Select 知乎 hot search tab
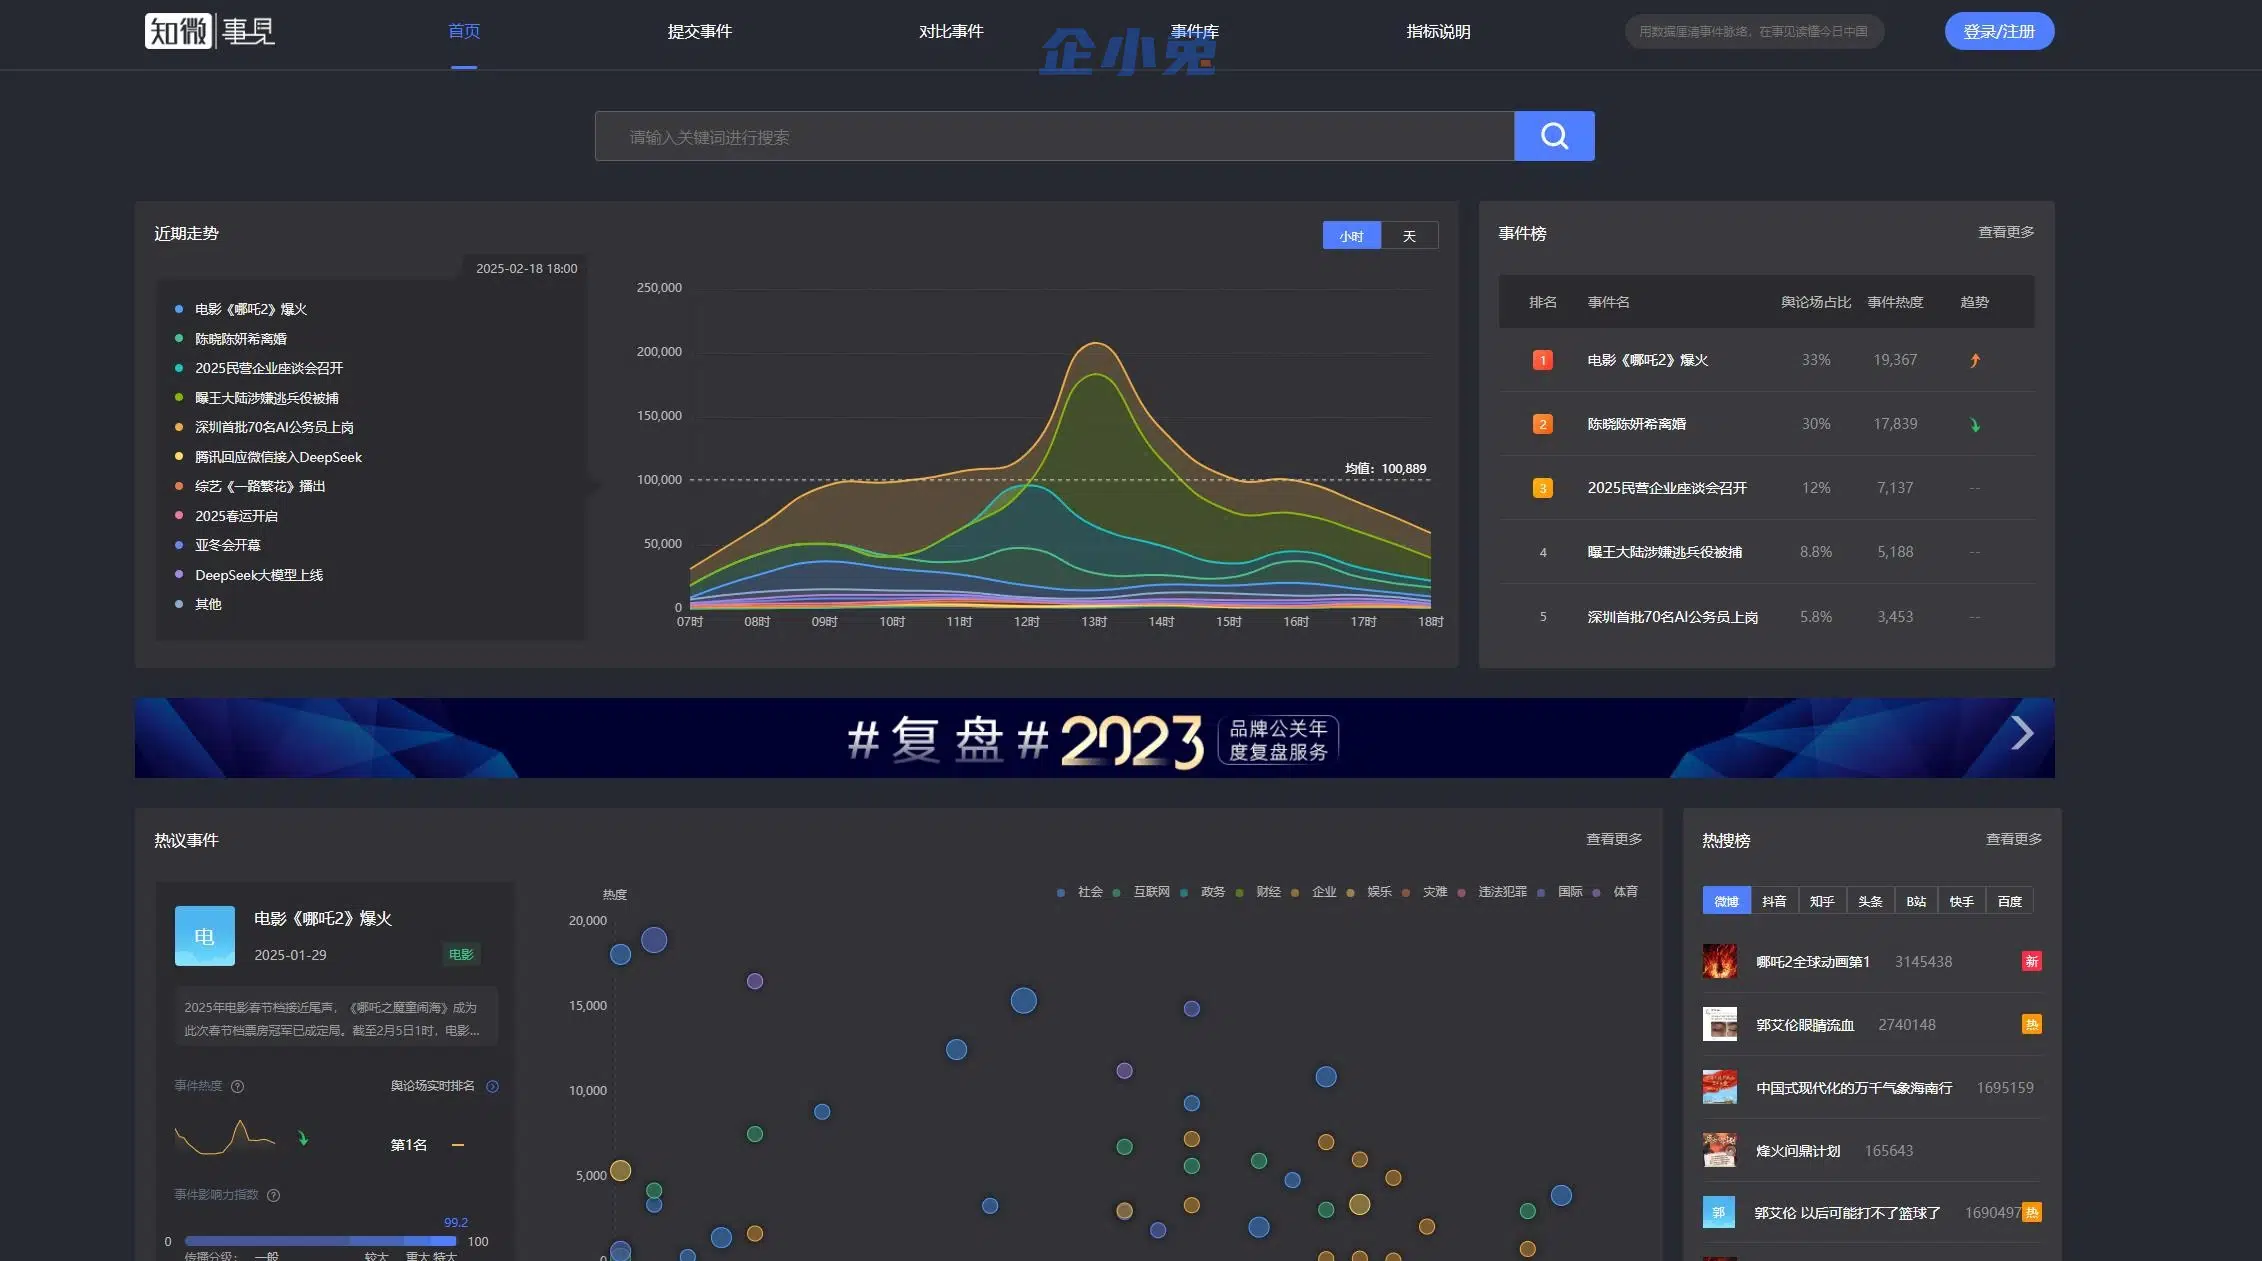The image size is (2262, 1261). click(x=1822, y=901)
